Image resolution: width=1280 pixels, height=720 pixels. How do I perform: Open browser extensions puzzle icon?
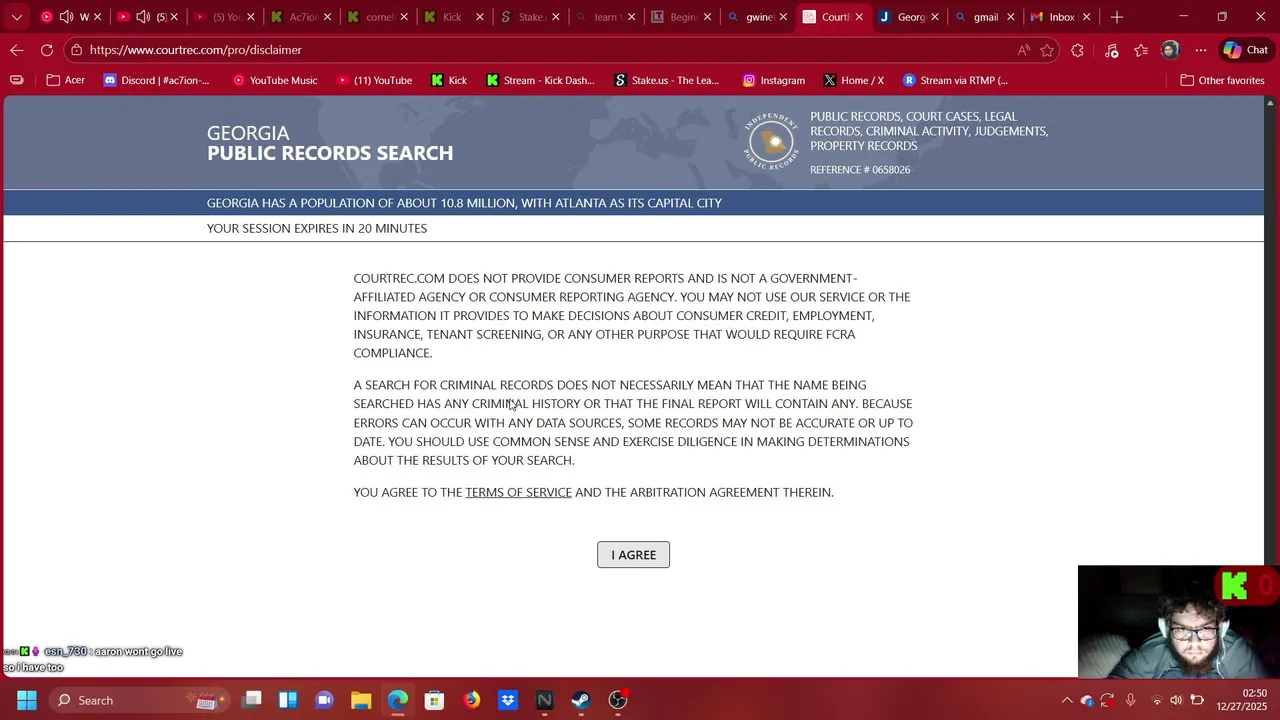pyautogui.click(x=1077, y=50)
